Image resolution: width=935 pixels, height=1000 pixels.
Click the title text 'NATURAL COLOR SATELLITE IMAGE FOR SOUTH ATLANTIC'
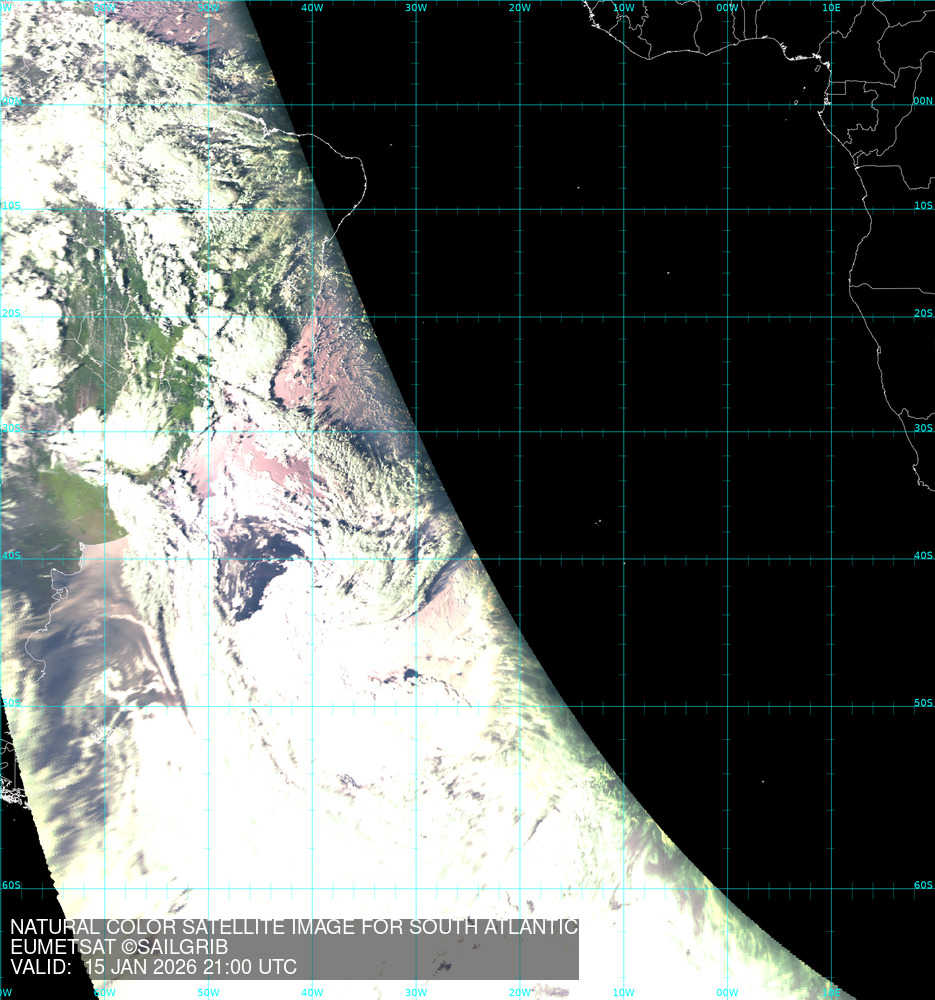tap(294, 927)
